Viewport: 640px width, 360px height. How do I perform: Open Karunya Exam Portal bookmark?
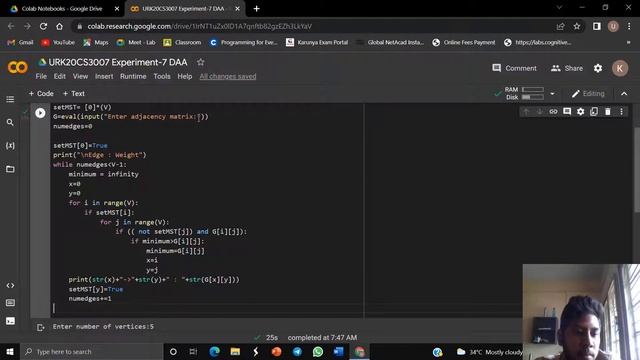317,42
